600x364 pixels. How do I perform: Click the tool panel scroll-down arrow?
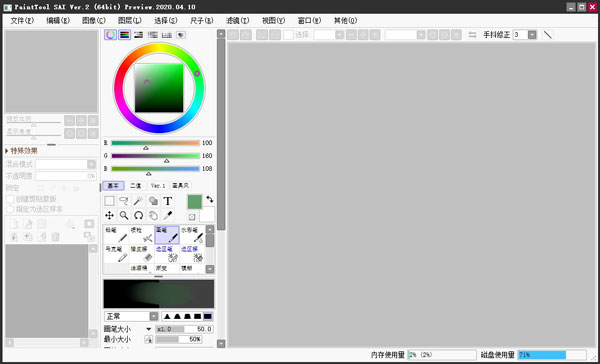pos(221,343)
